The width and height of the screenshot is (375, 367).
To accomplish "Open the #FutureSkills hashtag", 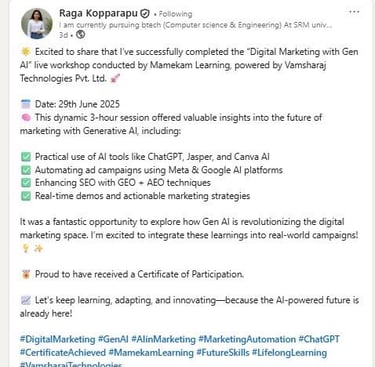I will [223, 353].
